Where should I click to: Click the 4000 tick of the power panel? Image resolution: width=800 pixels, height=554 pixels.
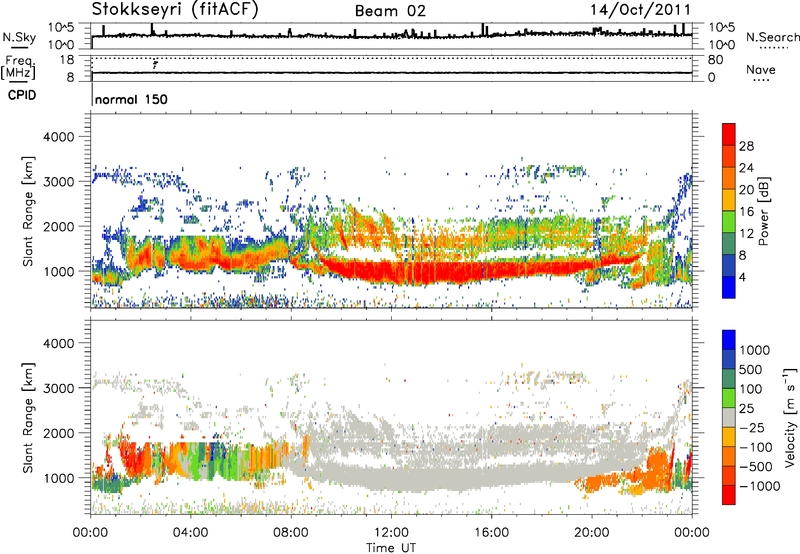pyautogui.click(x=58, y=137)
